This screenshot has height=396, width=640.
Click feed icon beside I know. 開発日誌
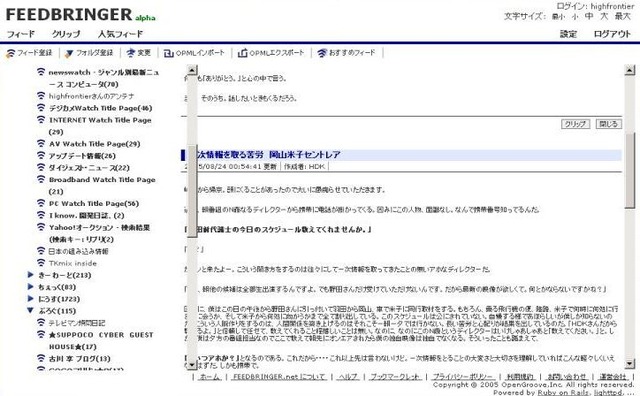point(41,215)
